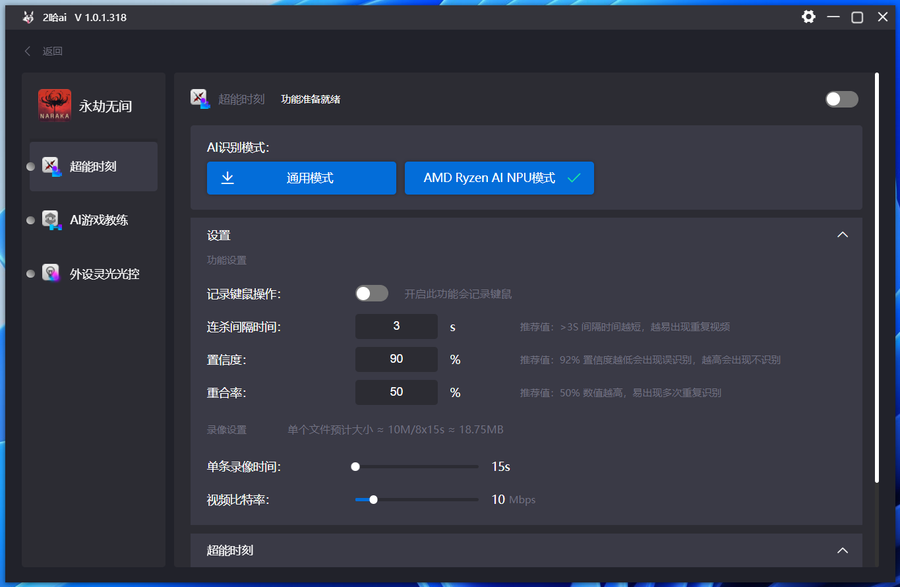900x587 pixels.
Task: Click the 永劫无间 game title
Action: point(106,106)
